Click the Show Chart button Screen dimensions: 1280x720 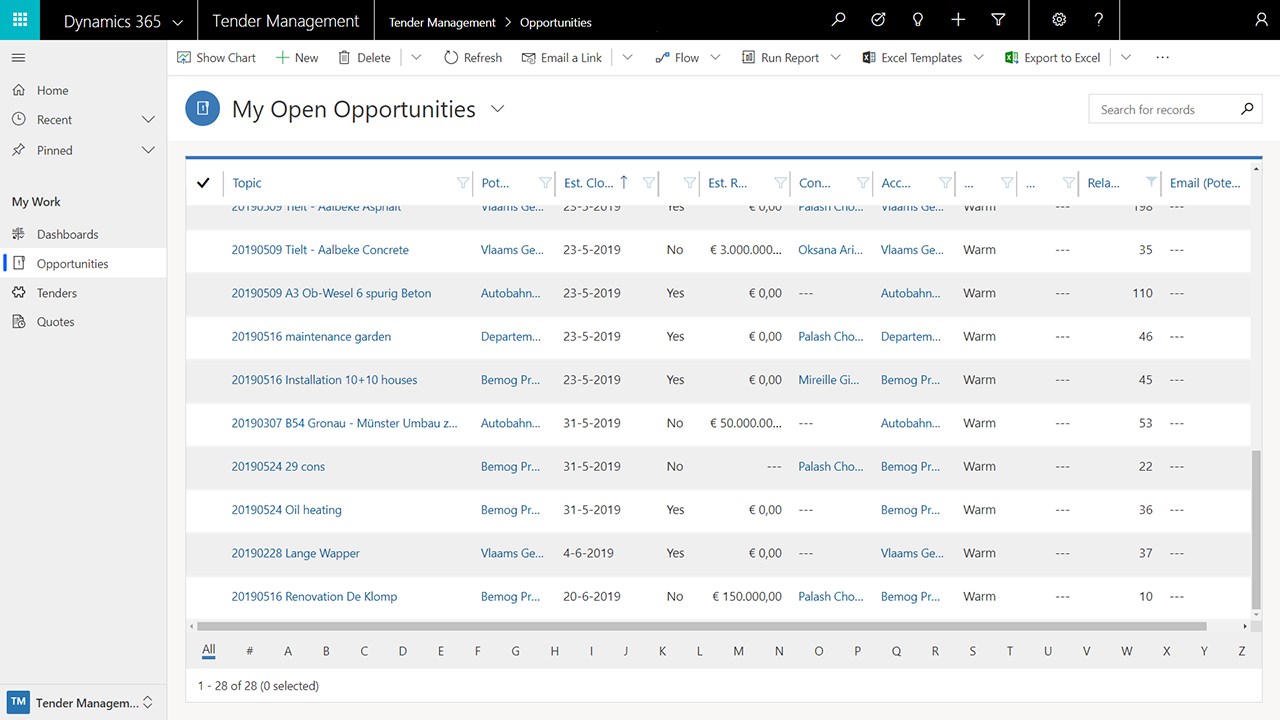point(216,58)
